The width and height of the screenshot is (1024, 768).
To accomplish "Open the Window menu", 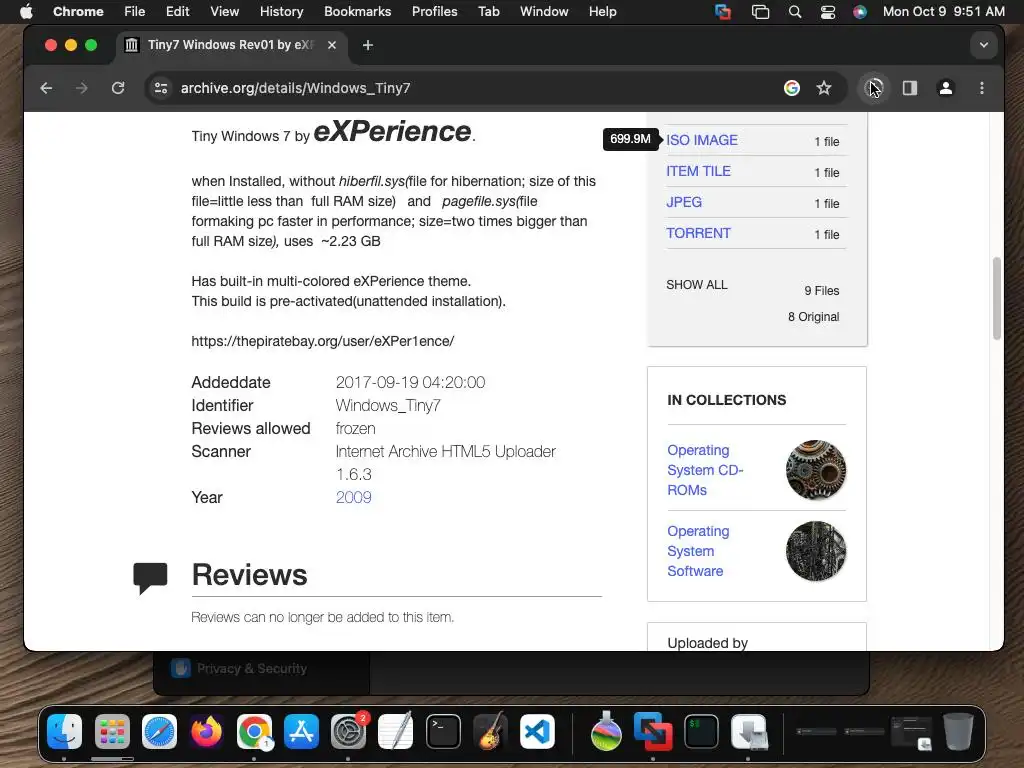I will pyautogui.click(x=544, y=12).
